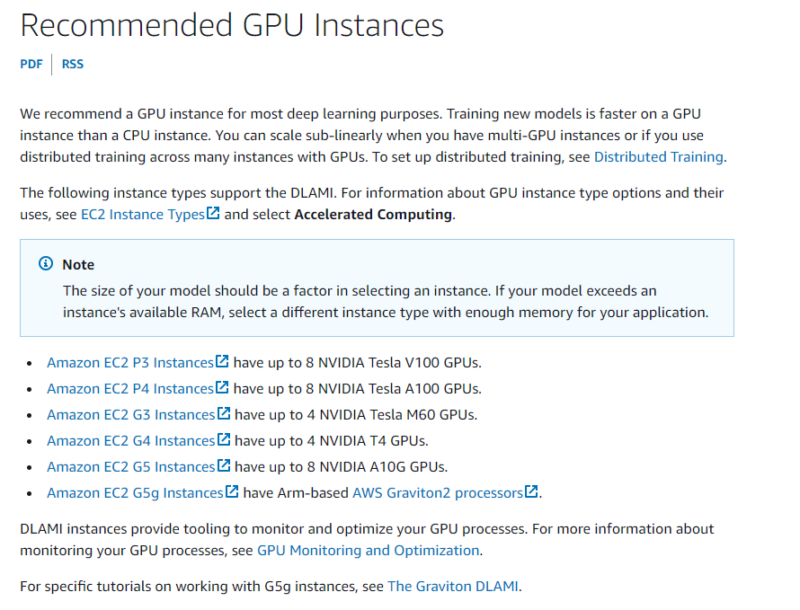The height and width of the screenshot is (610, 800).
Task: Click the external link icon after Amazon EC2 G4 Instances
Action: (x=223, y=440)
